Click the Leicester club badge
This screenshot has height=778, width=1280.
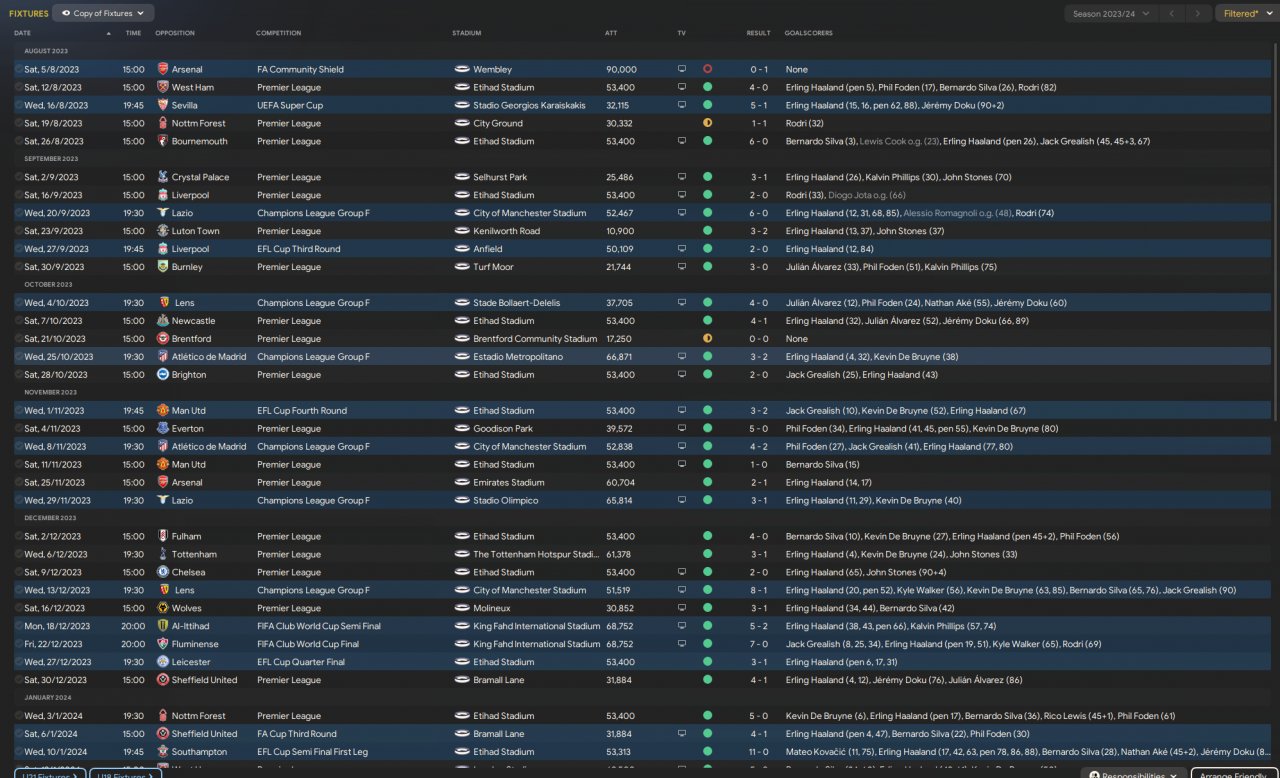point(163,662)
